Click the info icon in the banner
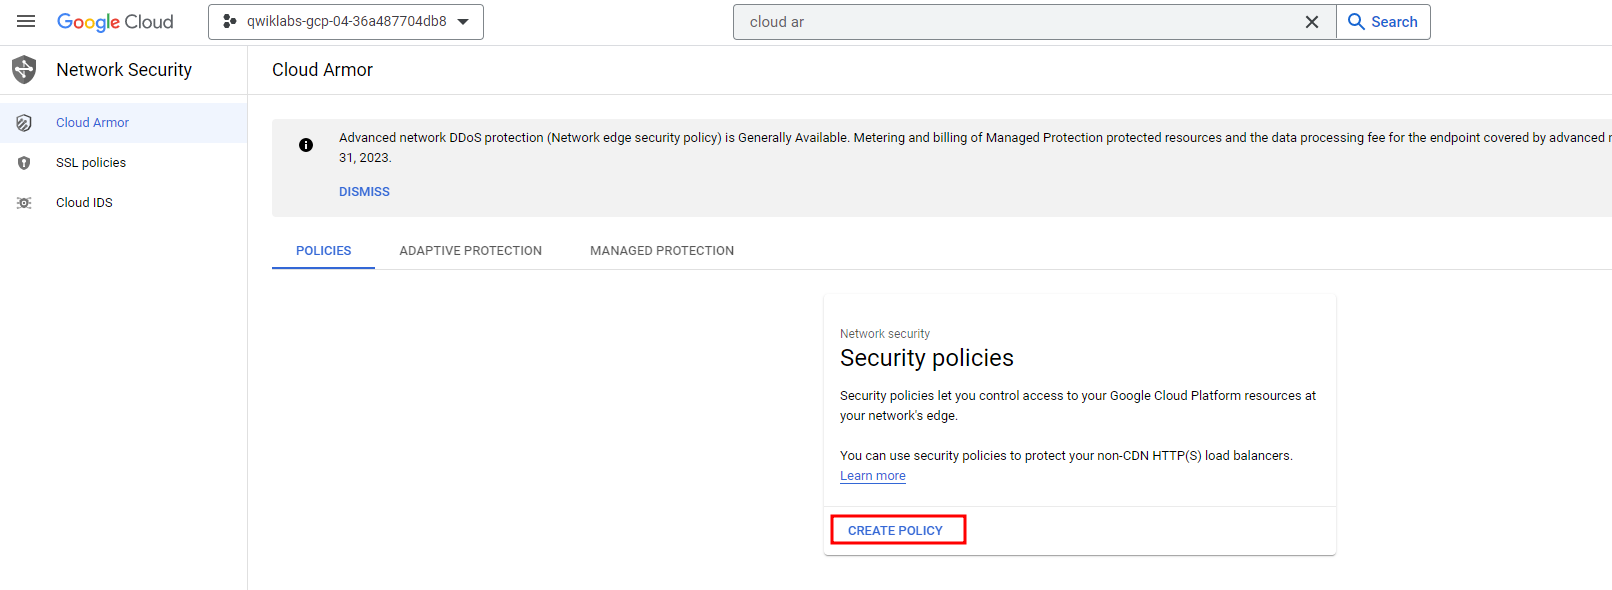 point(306,145)
